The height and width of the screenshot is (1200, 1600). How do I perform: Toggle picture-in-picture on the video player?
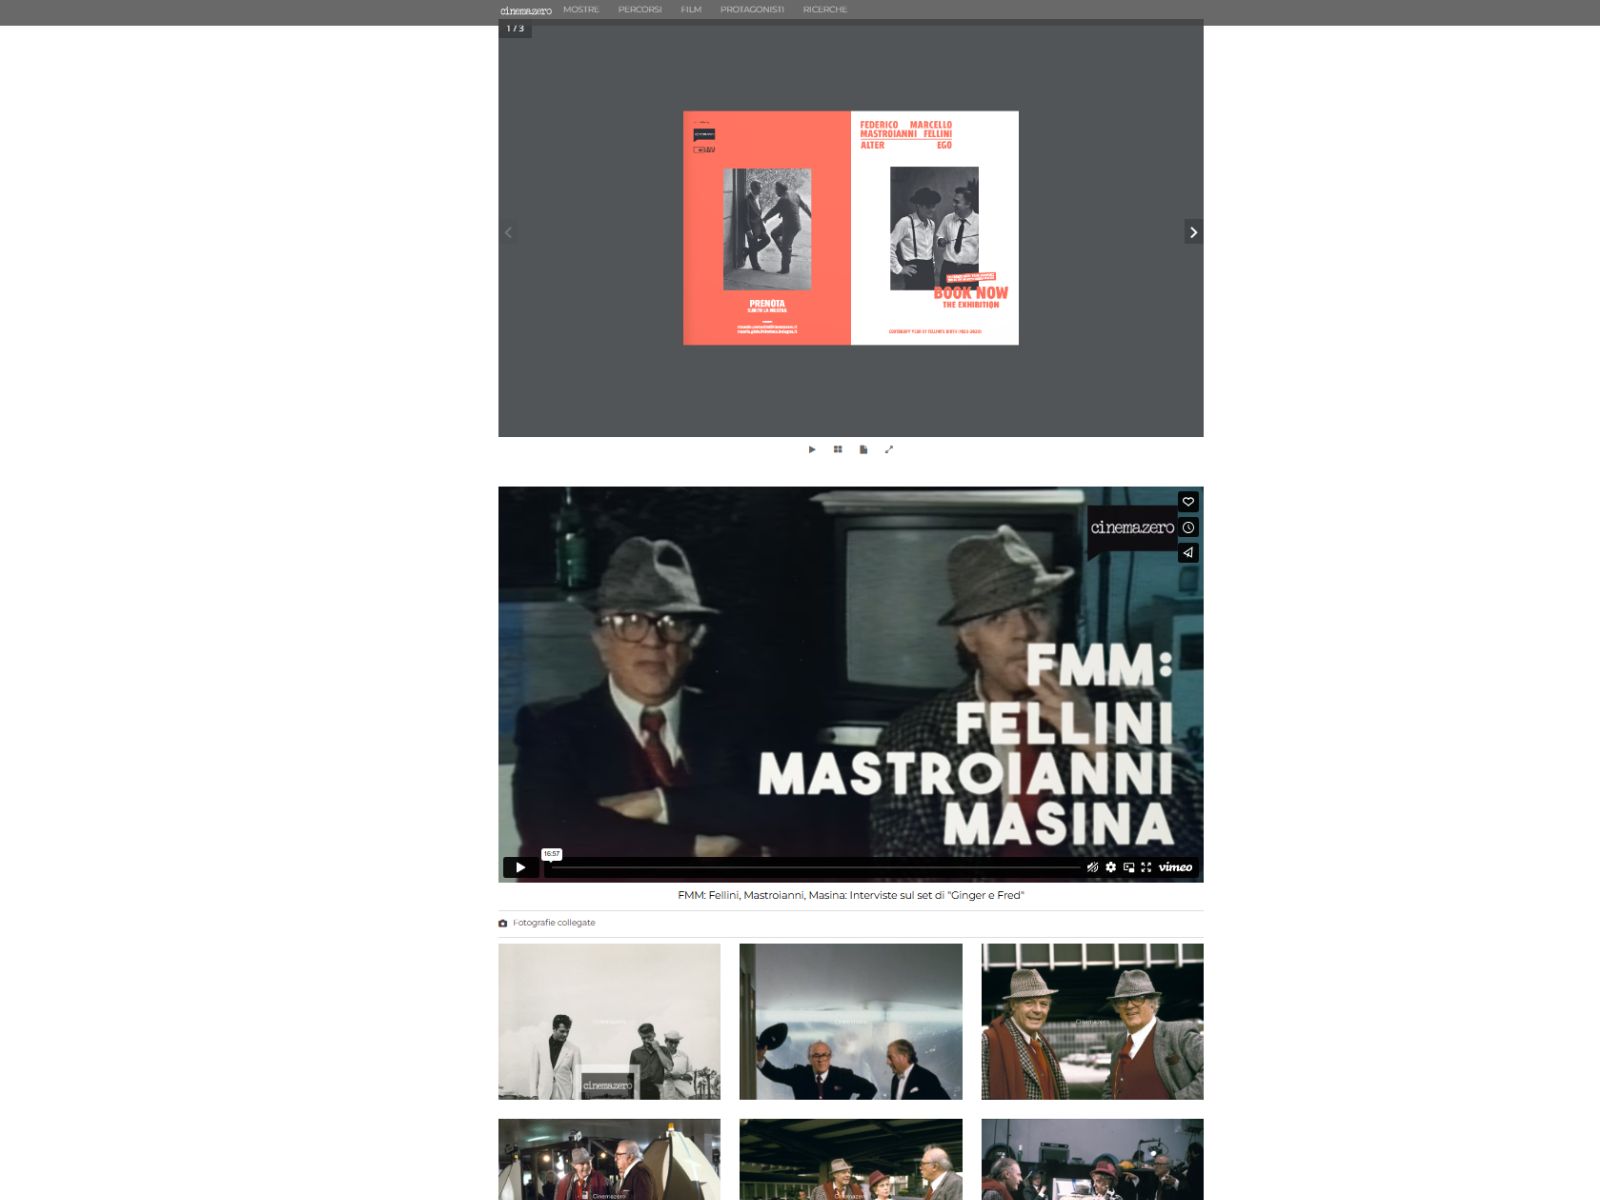point(1128,867)
